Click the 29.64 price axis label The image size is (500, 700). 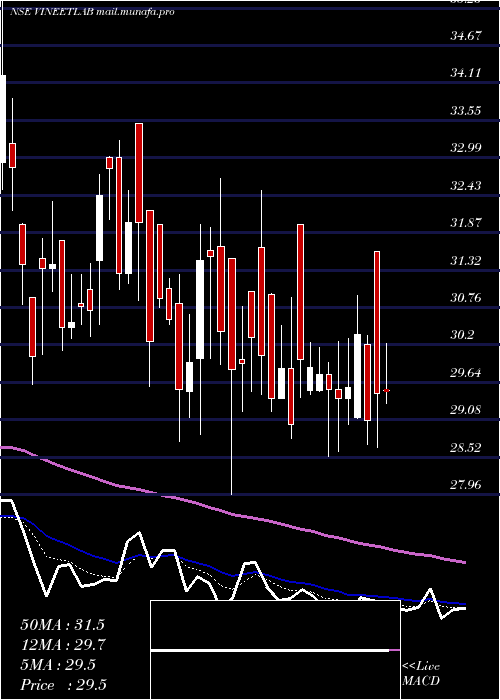pyautogui.click(x=466, y=372)
